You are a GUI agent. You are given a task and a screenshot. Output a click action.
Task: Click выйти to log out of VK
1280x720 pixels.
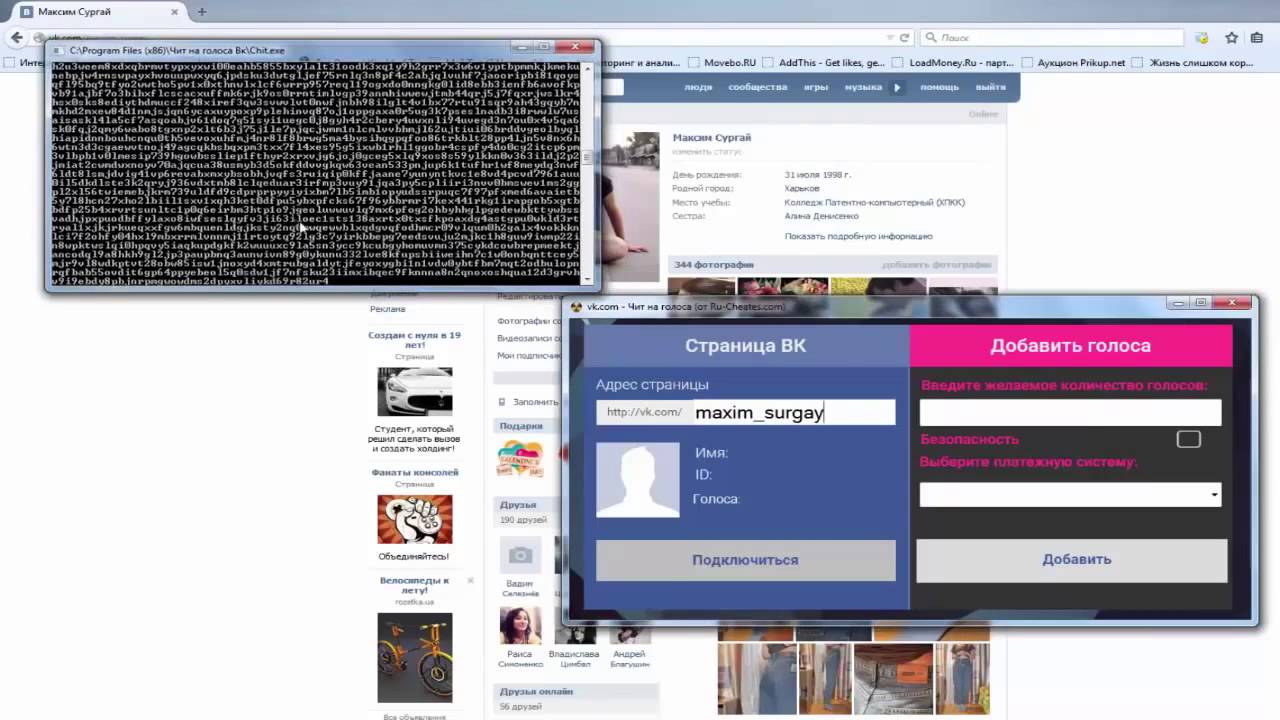pos(990,87)
